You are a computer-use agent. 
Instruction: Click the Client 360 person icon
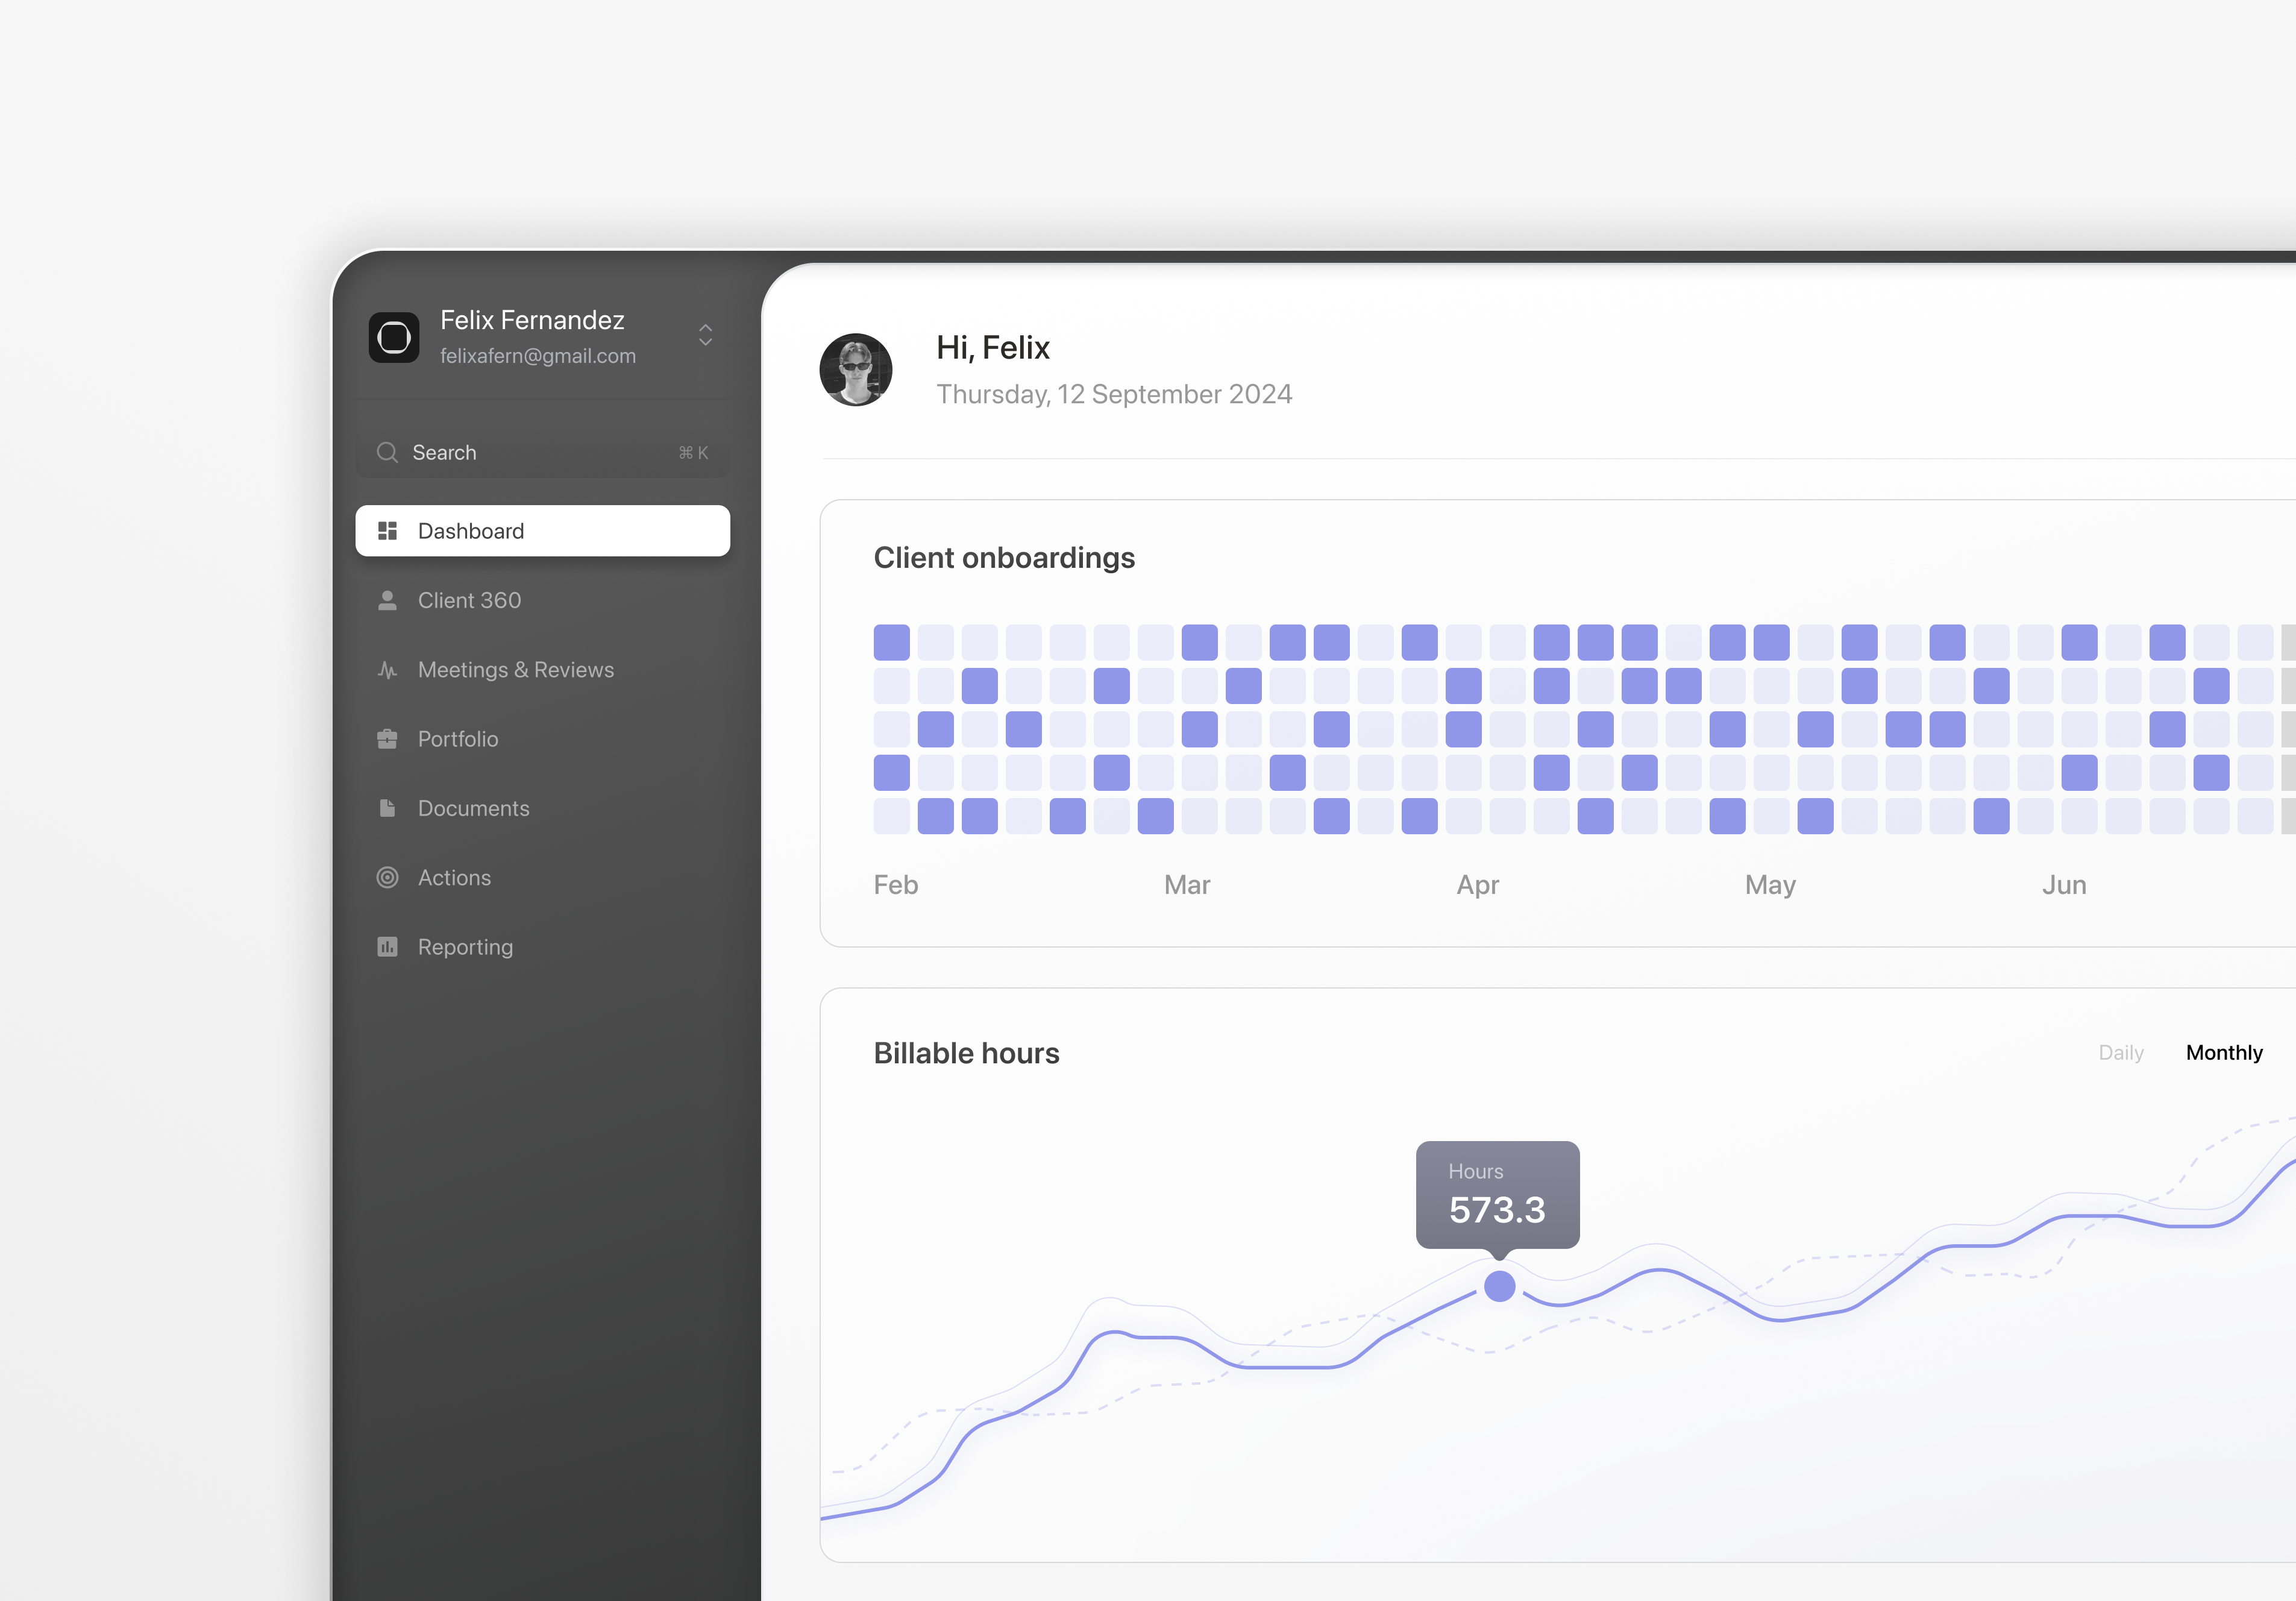(387, 600)
